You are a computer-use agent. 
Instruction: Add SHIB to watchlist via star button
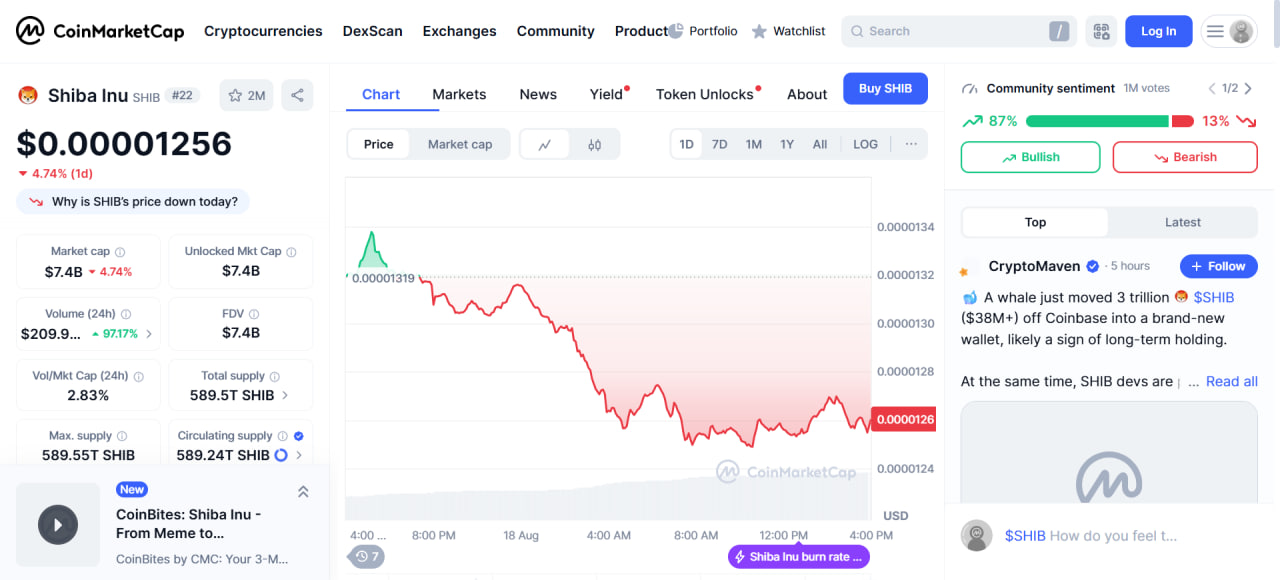tap(246, 95)
